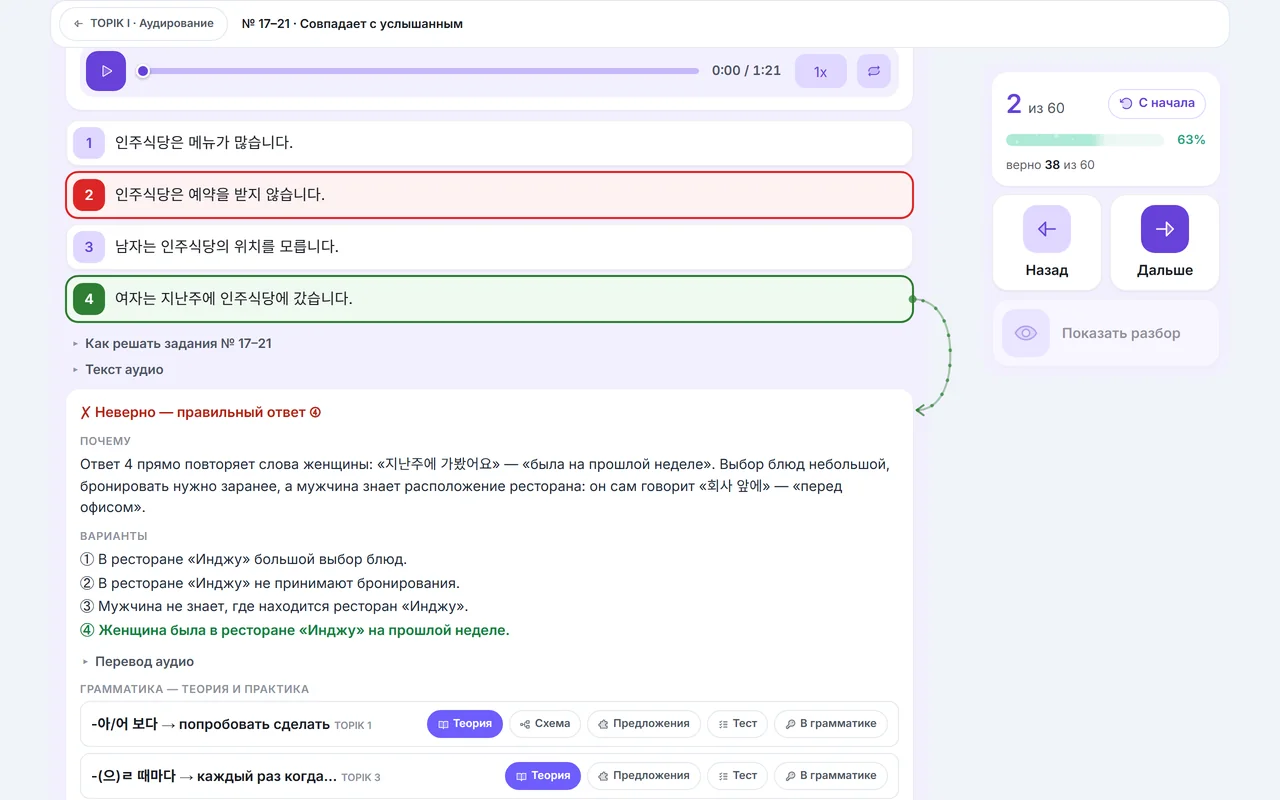The width and height of the screenshot is (1280, 800).
Task: Restart with С начала button
Action: [1157, 103]
